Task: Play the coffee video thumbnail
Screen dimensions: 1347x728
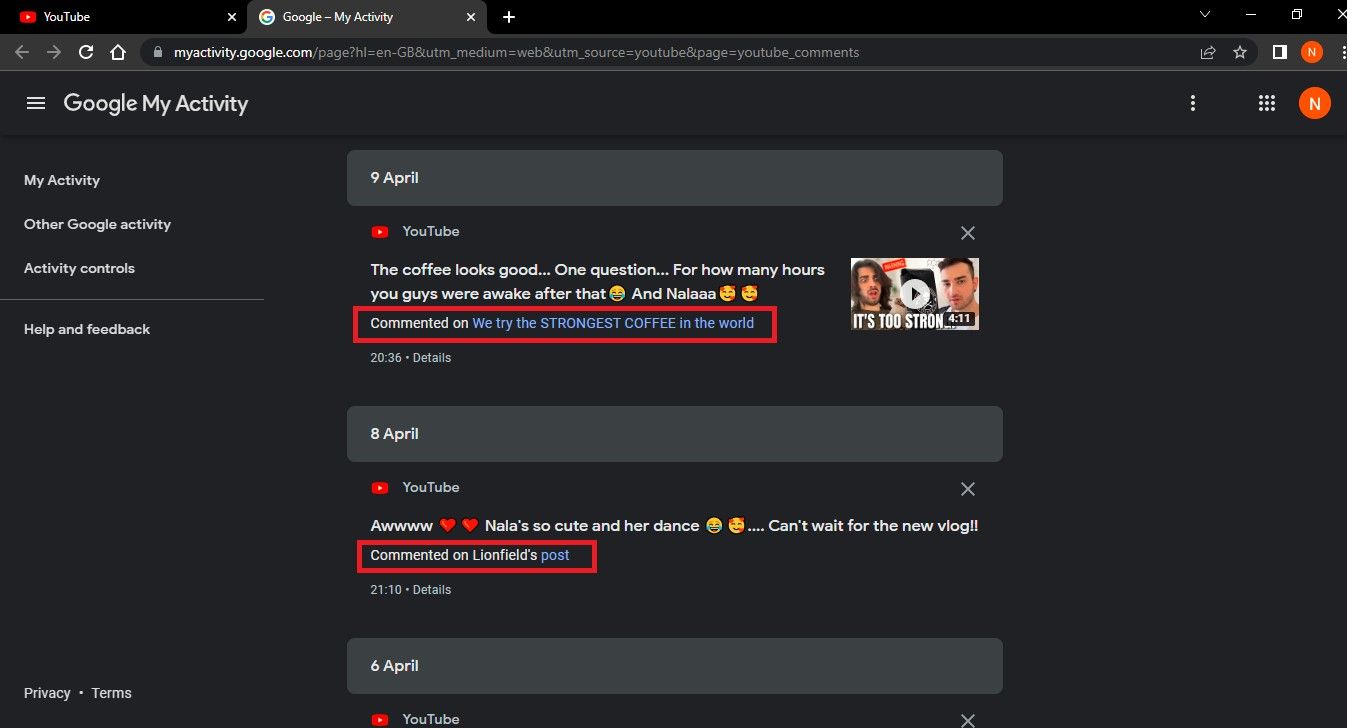Action: click(915, 294)
